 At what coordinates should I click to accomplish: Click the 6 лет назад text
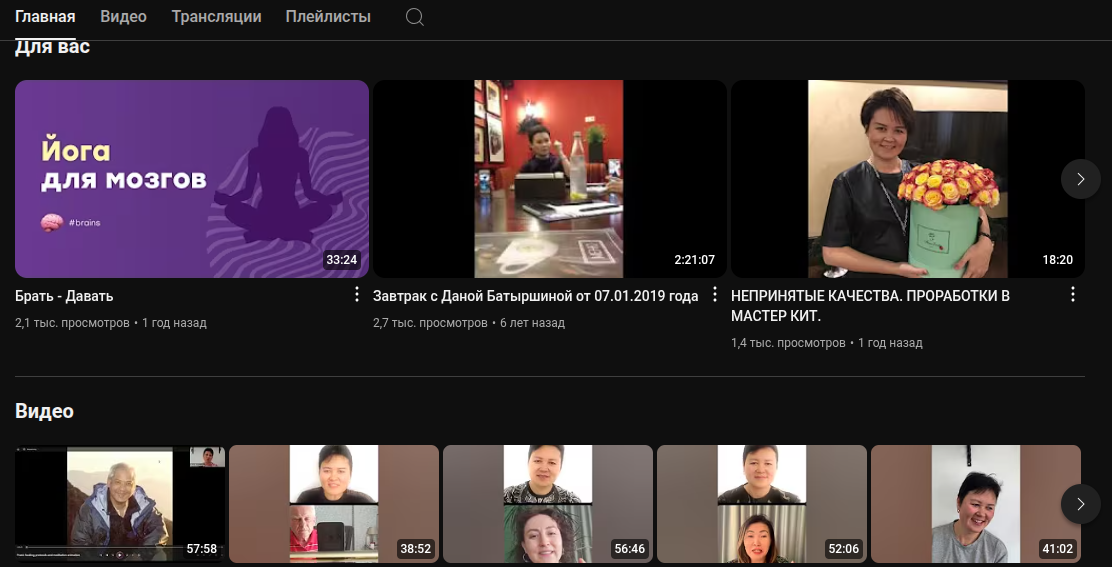[533, 323]
